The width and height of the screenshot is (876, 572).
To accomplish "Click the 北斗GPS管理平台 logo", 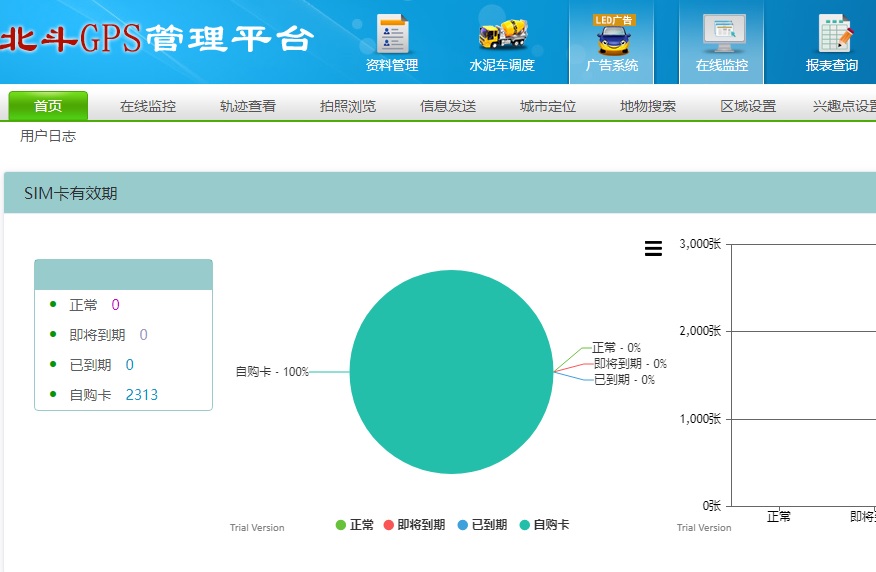I will point(157,39).
